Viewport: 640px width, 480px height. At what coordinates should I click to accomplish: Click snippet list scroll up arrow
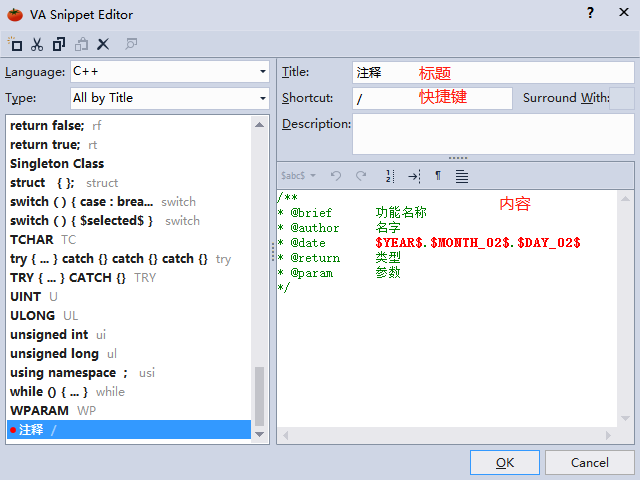pos(259,124)
